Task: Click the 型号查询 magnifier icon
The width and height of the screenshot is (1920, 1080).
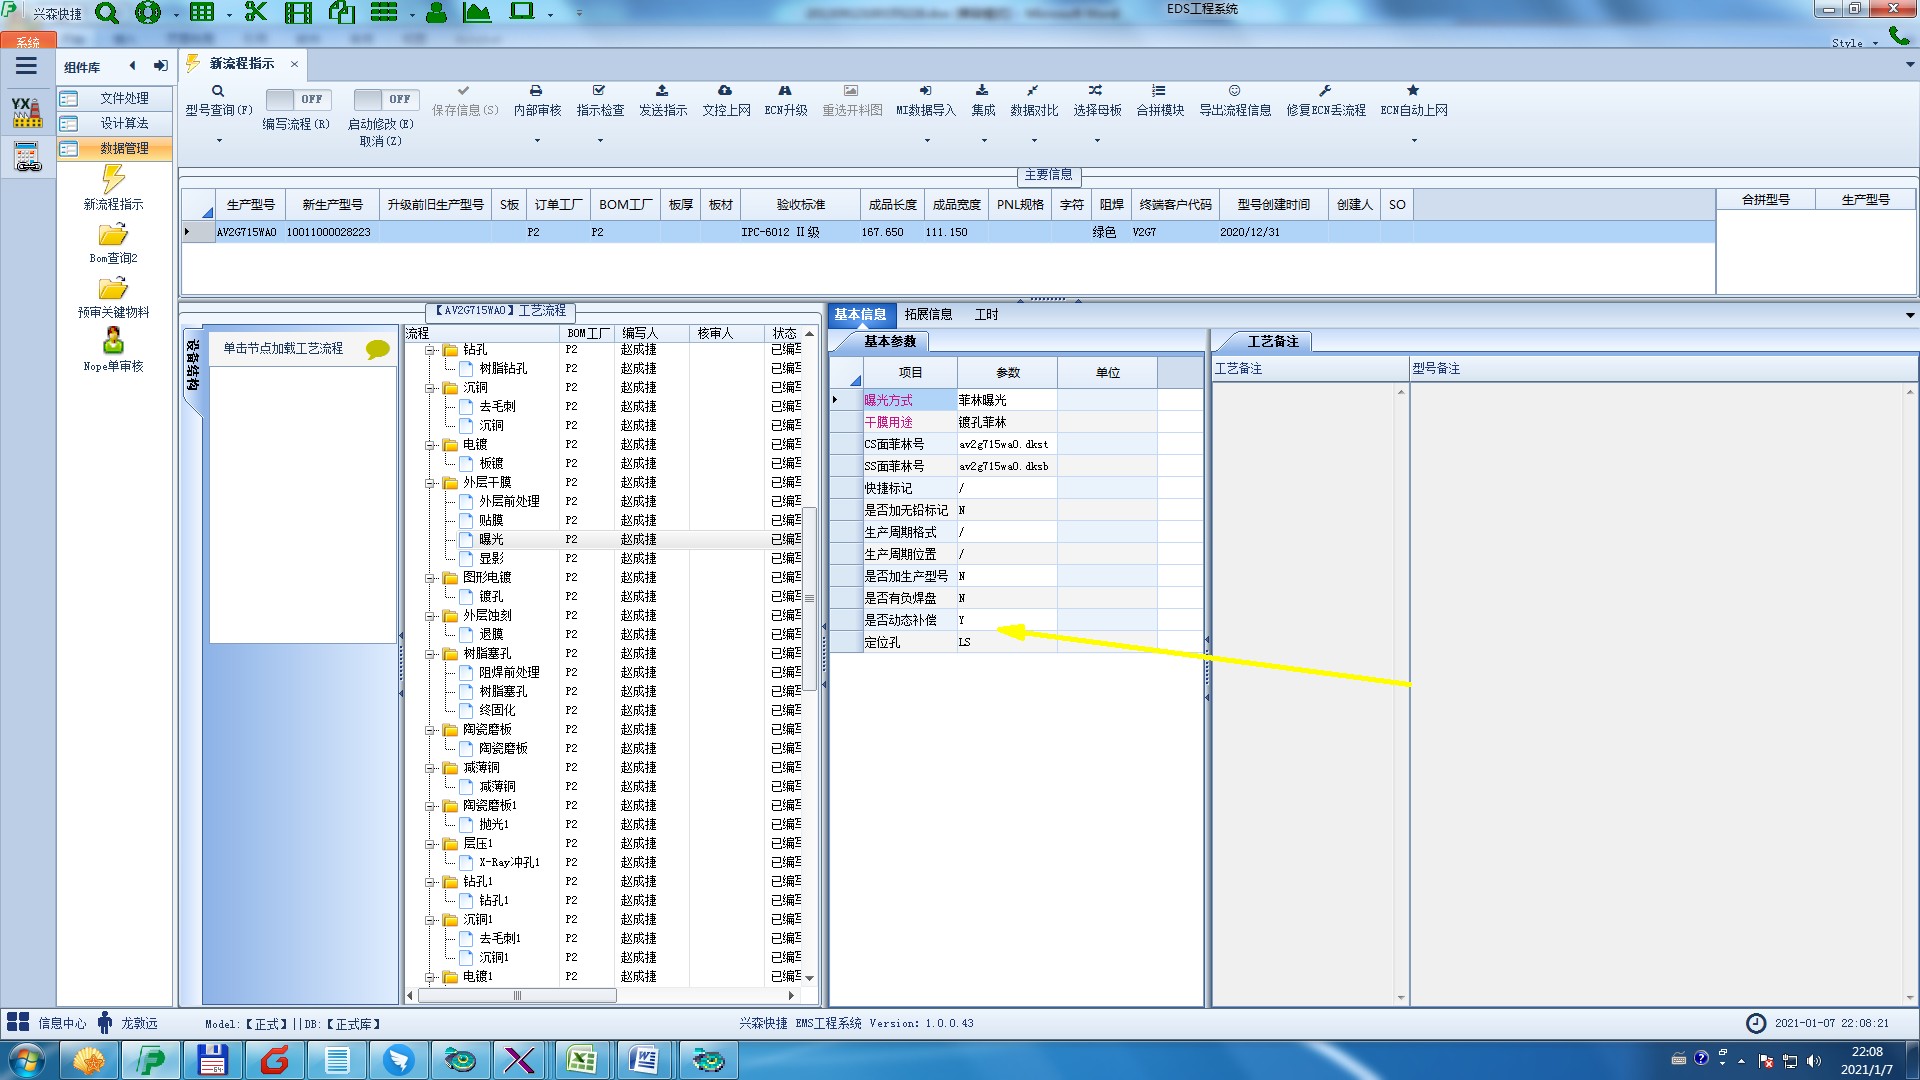Action: click(217, 91)
